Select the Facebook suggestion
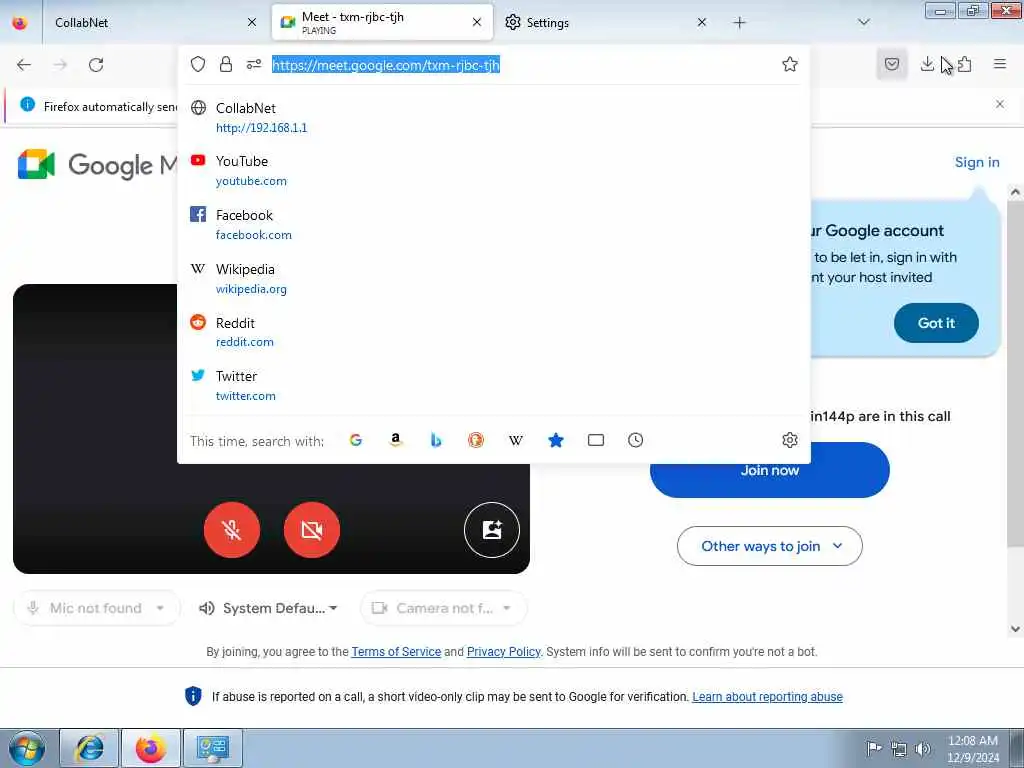This screenshot has width=1024, height=768. [x=494, y=225]
